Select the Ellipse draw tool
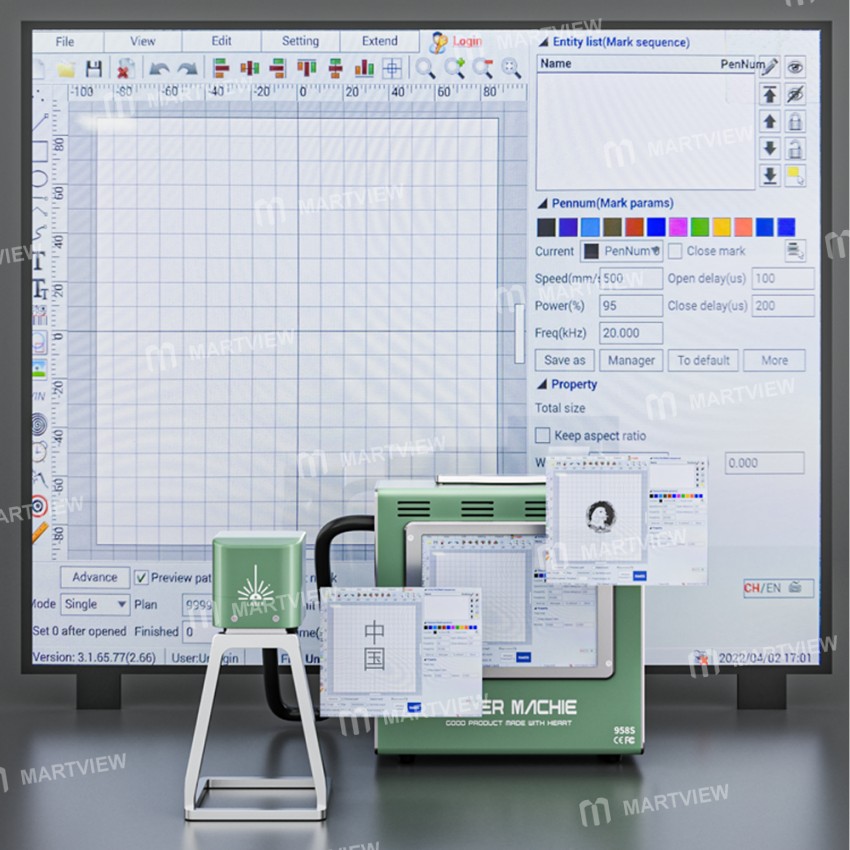This screenshot has width=850, height=850. 40,179
